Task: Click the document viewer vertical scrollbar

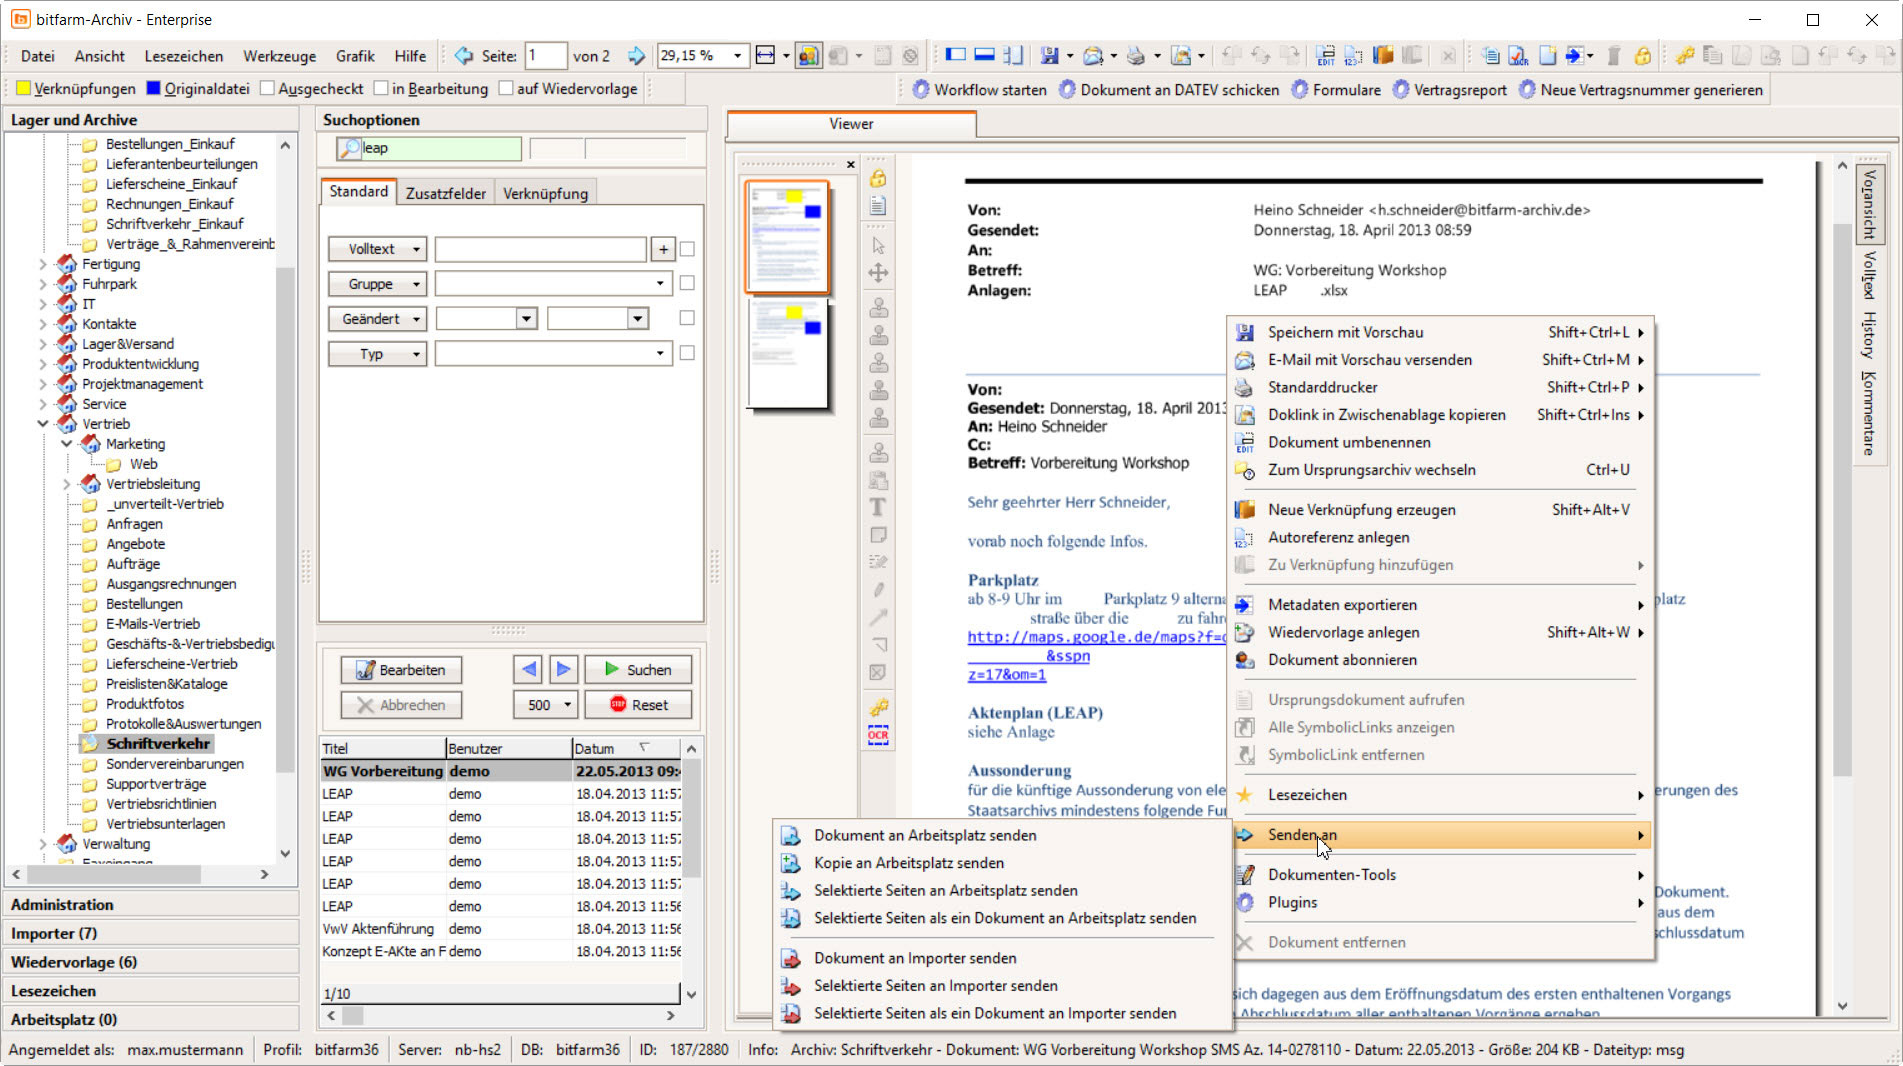Action: tap(1842, 500)
